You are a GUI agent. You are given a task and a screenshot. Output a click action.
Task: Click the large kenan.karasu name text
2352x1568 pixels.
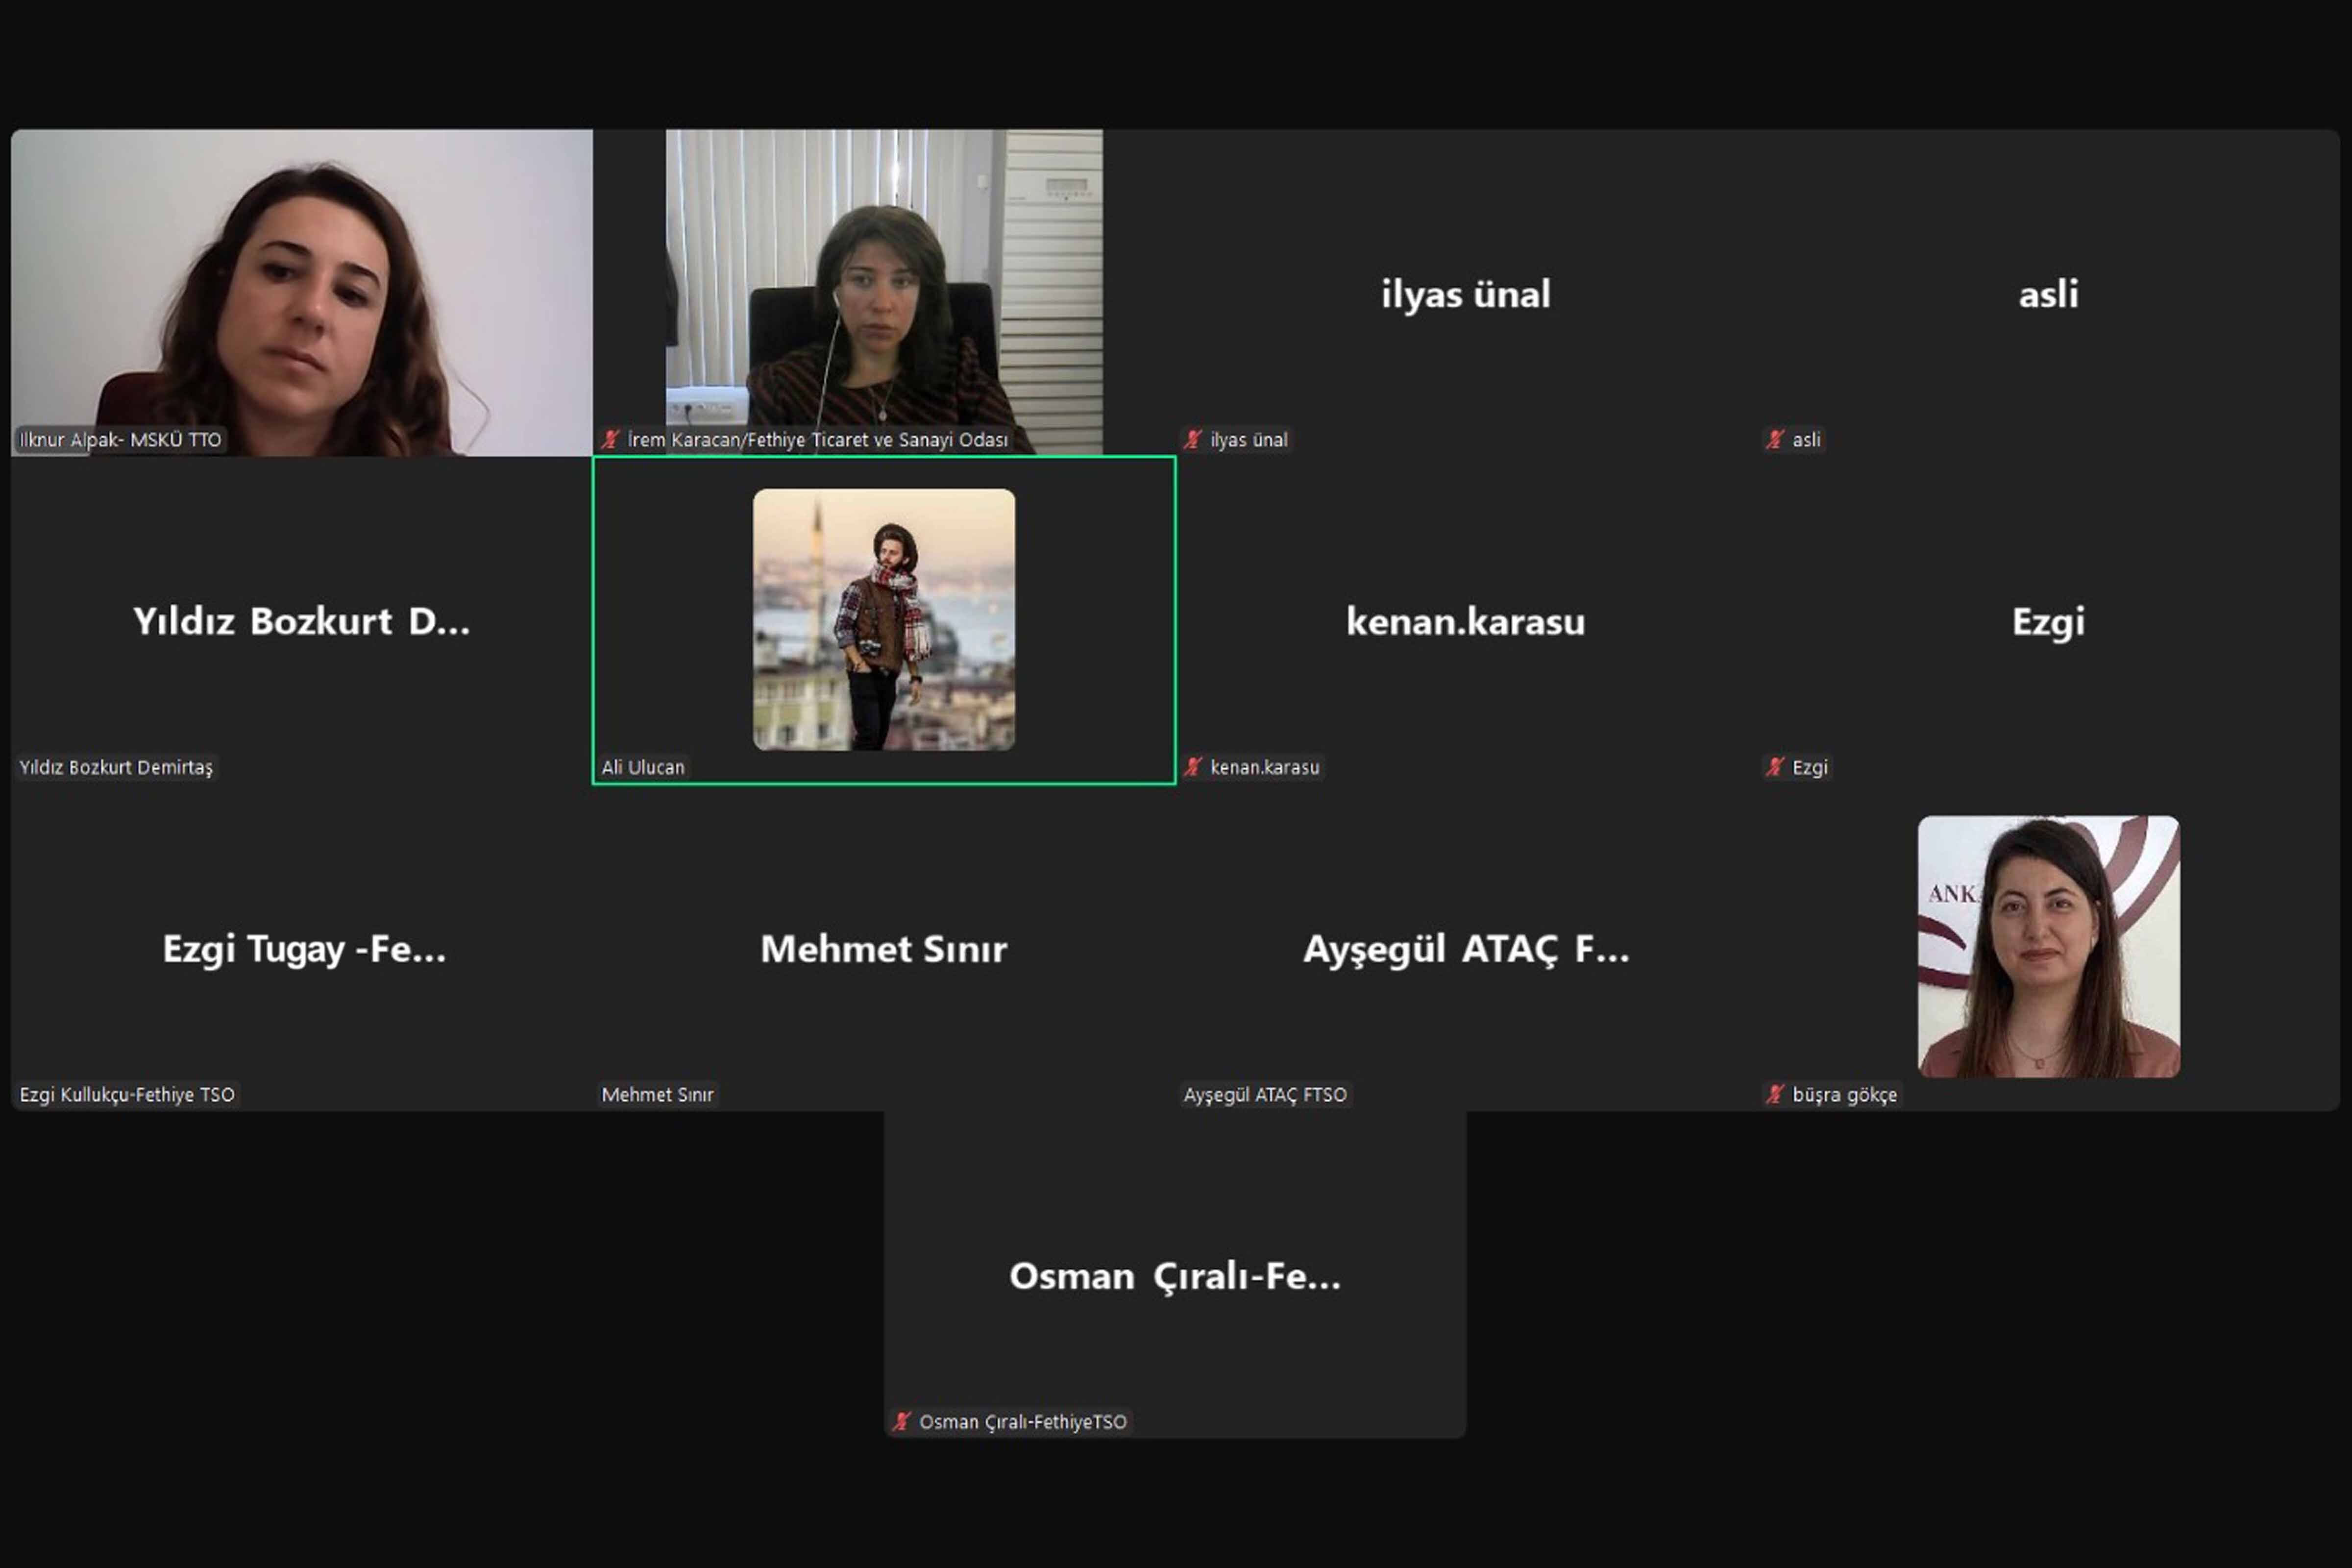tap(1466, 621)
